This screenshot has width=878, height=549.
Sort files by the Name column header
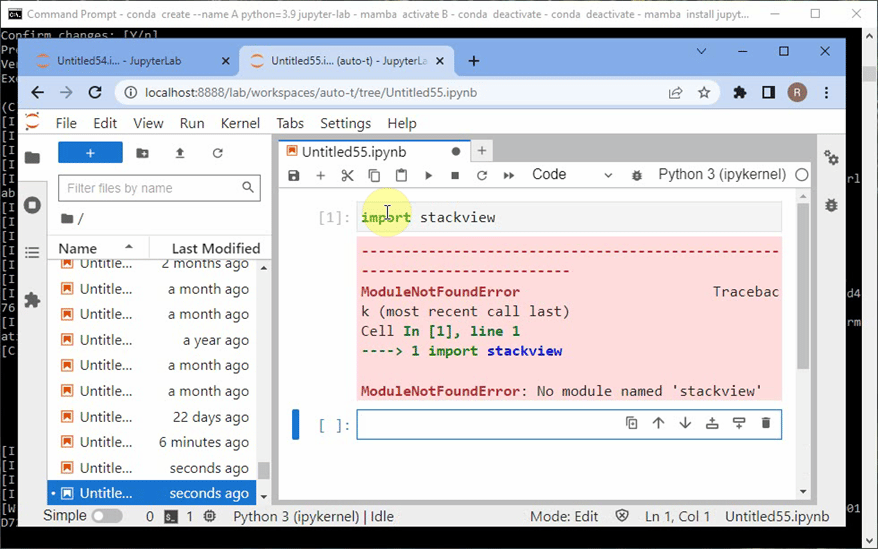click(x=78, y=248)
